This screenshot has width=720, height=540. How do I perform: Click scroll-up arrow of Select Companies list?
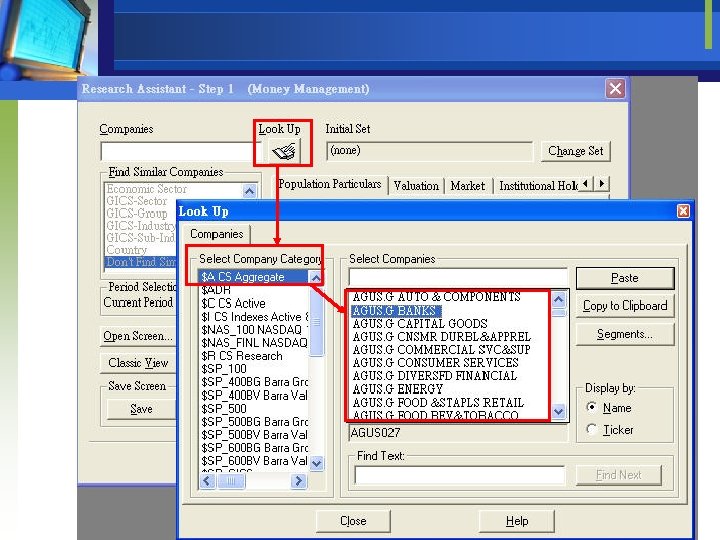[x=559, y=299]
